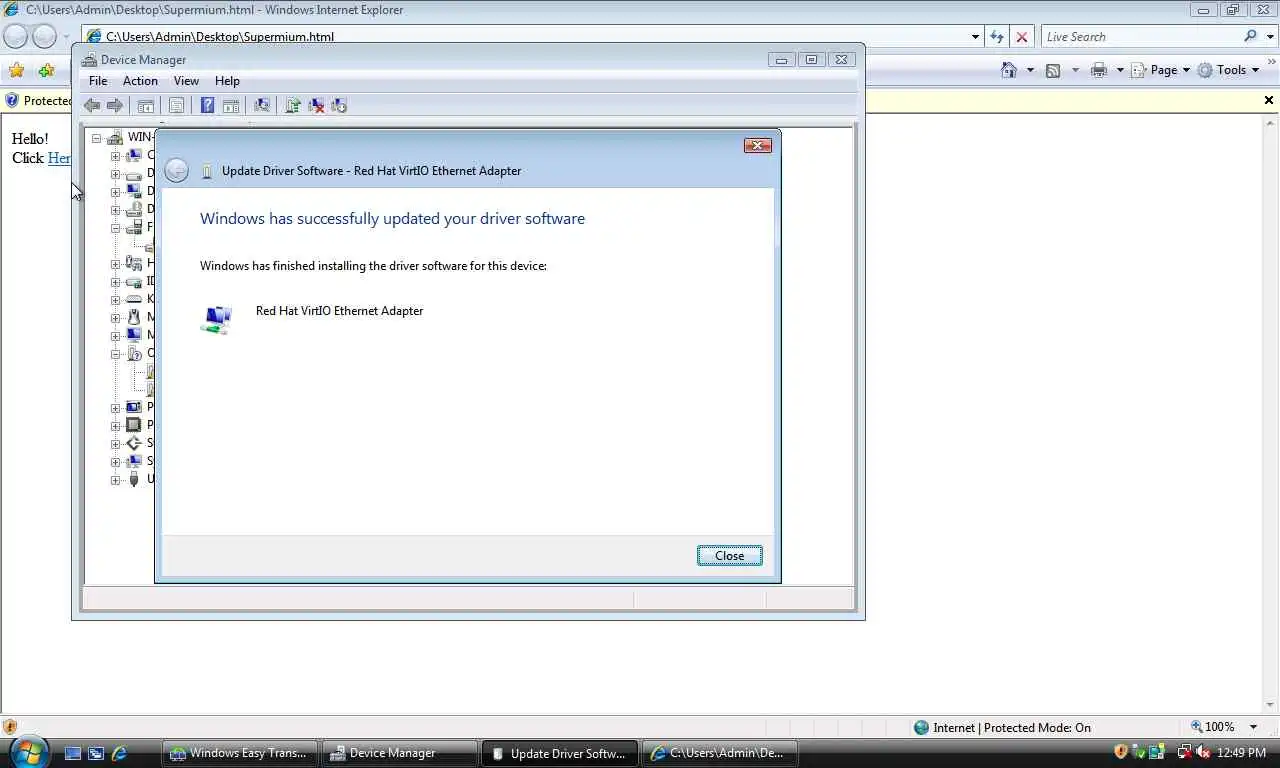Click the scroll down arrow in IE page
Screen dimensions: 1280x768
tap(1271, 706)
